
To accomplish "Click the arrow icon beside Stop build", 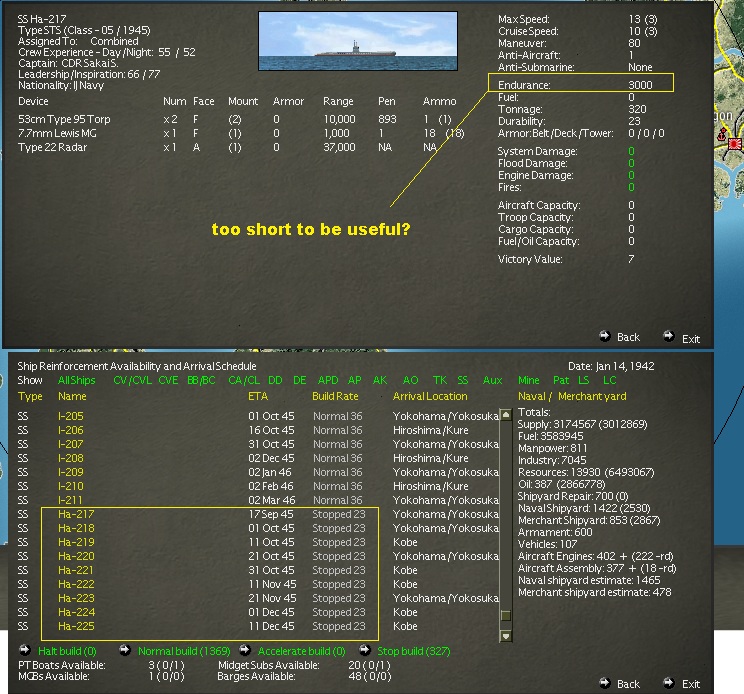I will (364, 650).
